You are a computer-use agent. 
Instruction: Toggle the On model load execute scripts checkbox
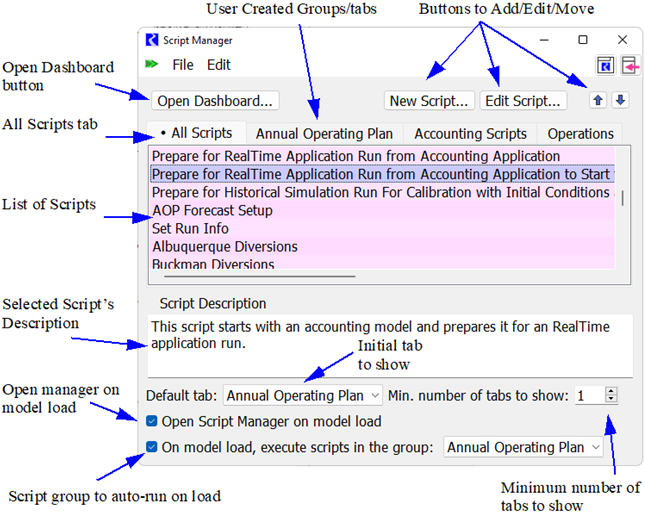(152, 447)
